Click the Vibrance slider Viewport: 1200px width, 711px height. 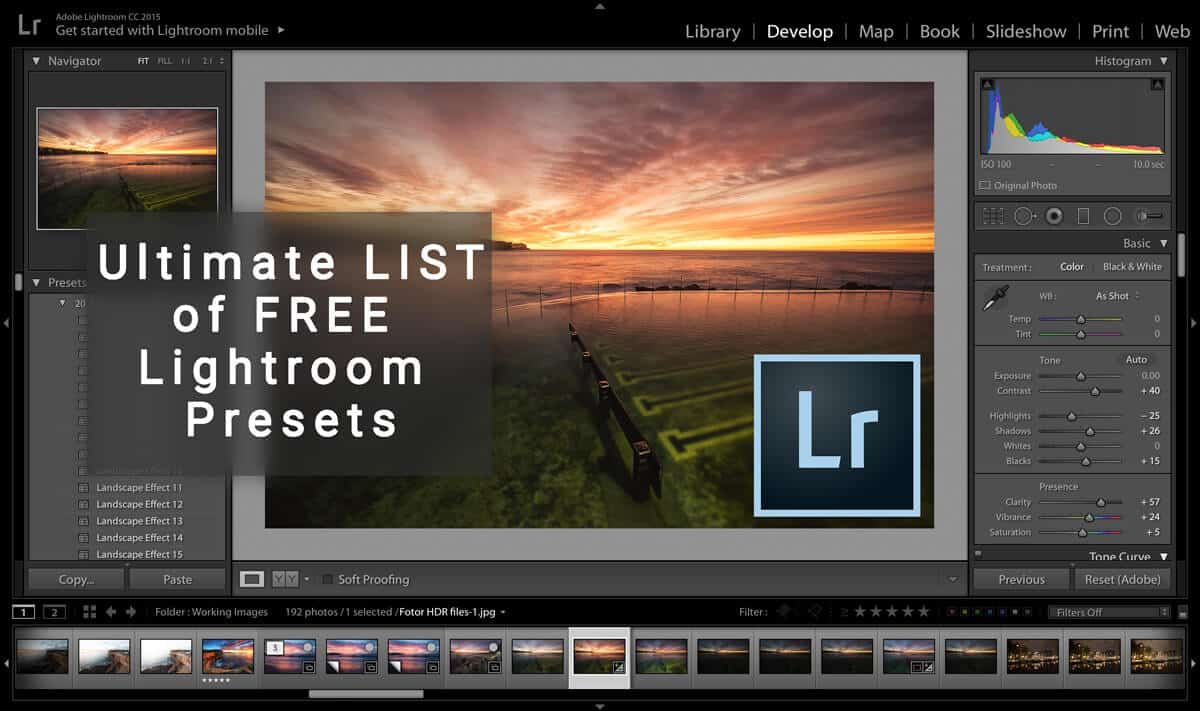1080,517
